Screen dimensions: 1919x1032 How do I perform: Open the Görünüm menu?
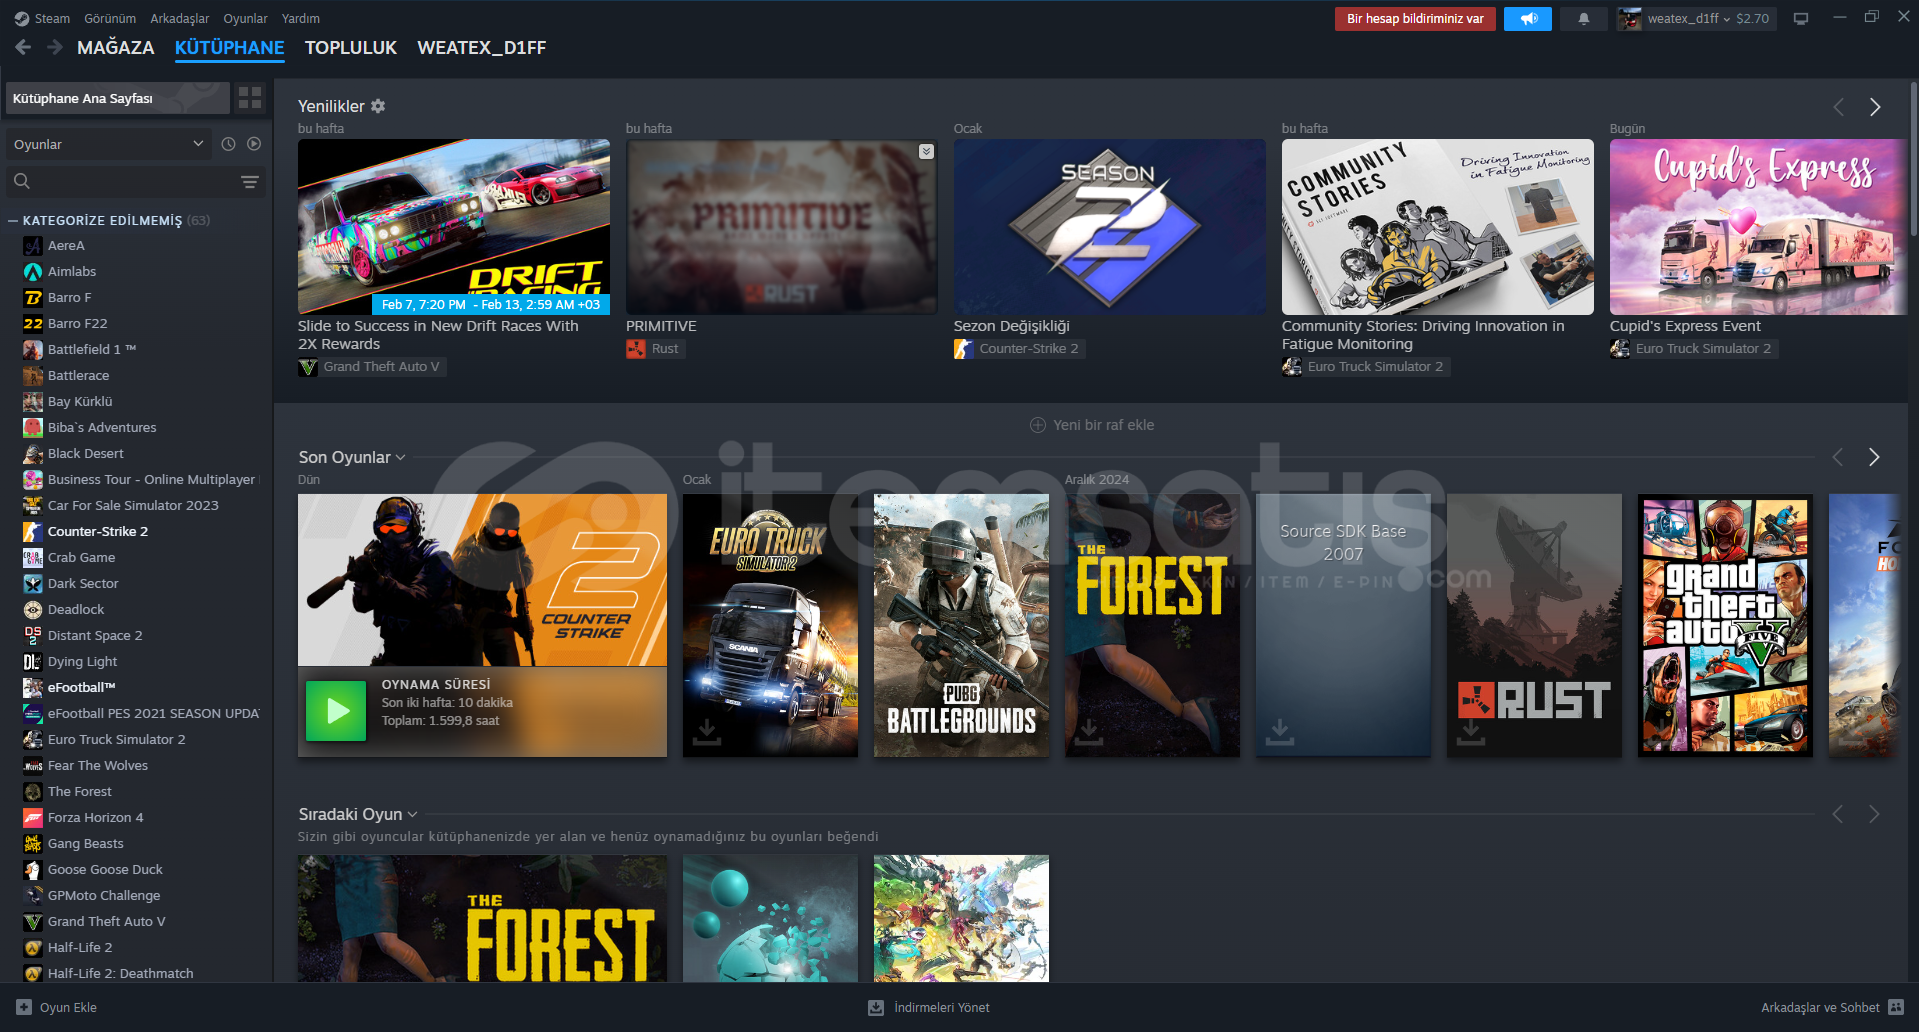[110, 18]
